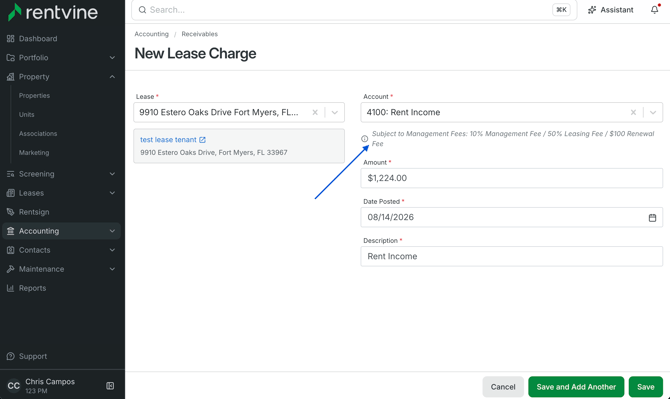
Task: Click the search magnifier icon
Action: tap(142, 10)
